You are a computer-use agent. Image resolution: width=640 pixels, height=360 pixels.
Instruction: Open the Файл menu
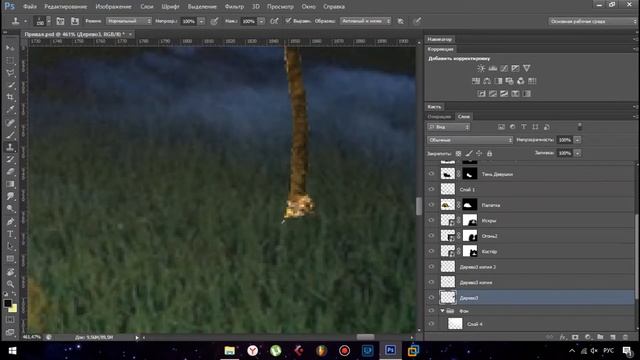pyautogui.click(x=30, y=7)
